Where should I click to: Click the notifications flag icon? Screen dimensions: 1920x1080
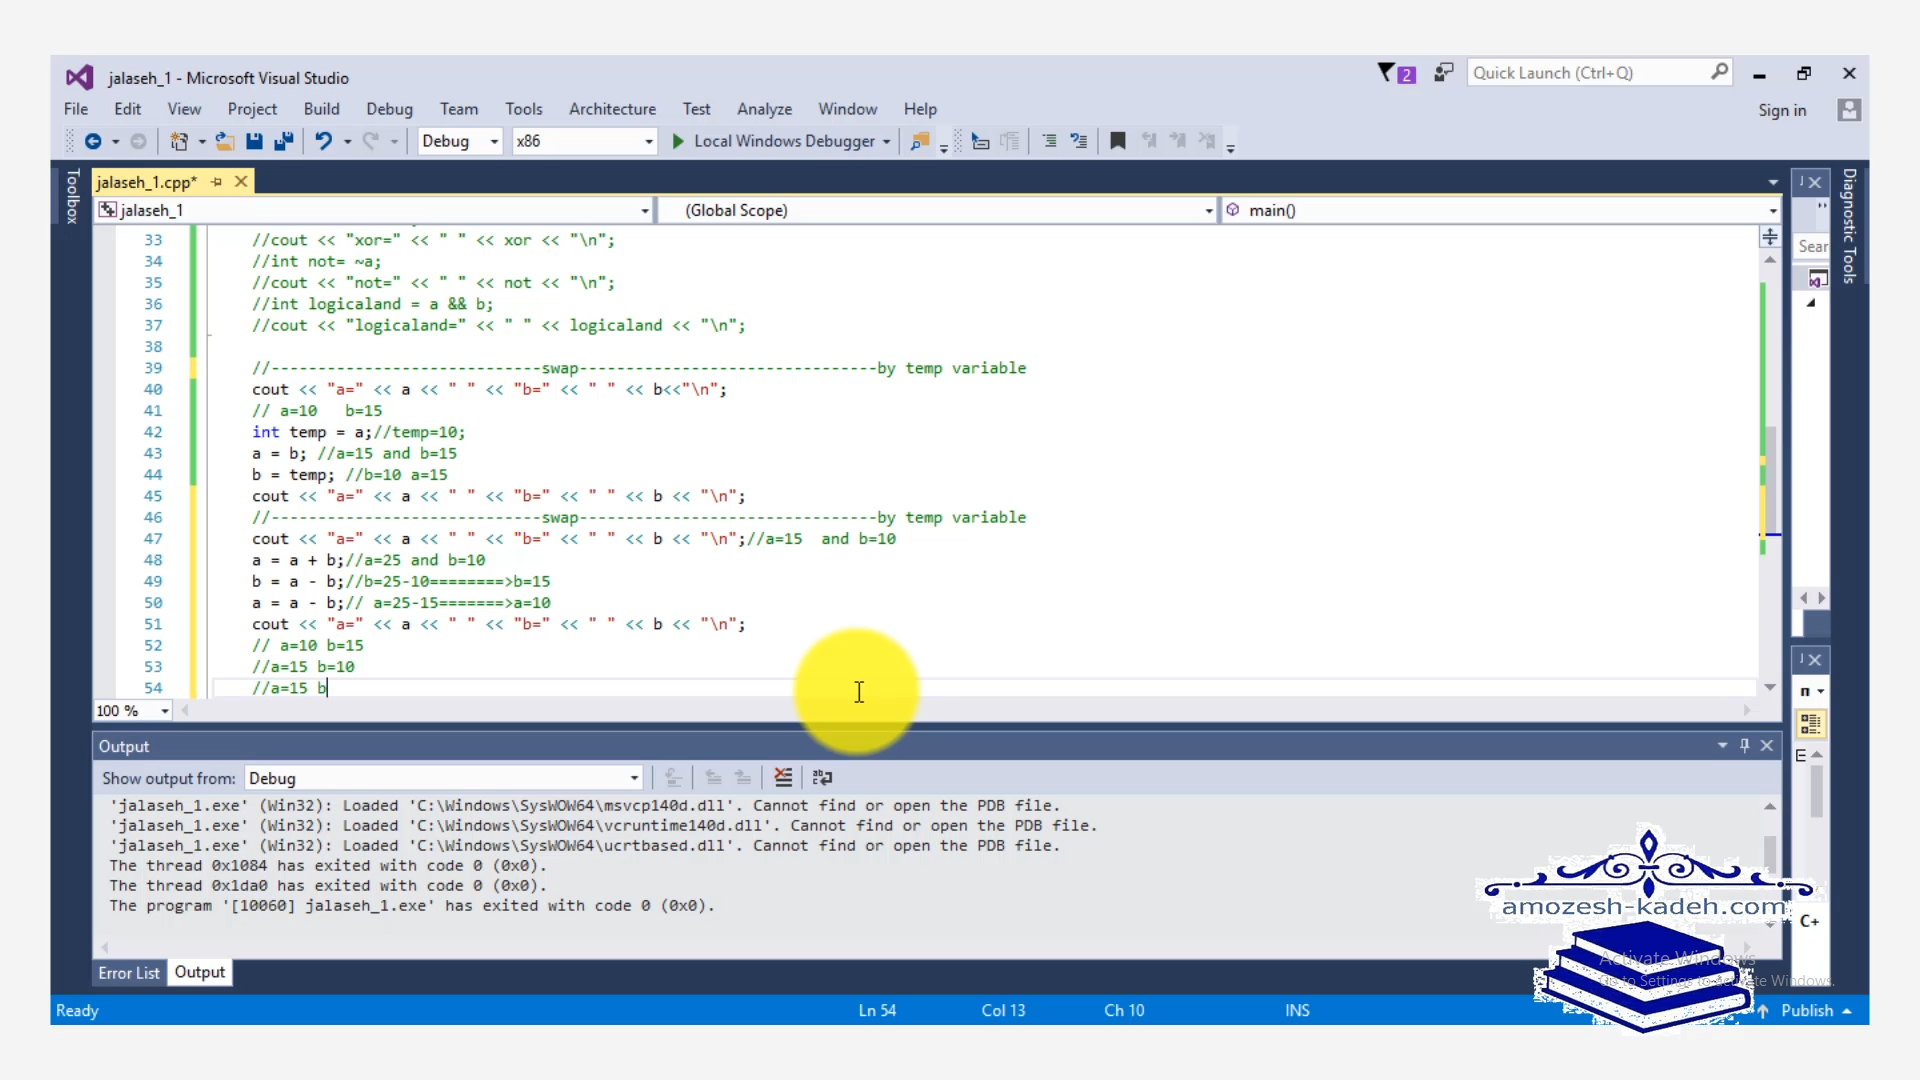[1386, 73]
